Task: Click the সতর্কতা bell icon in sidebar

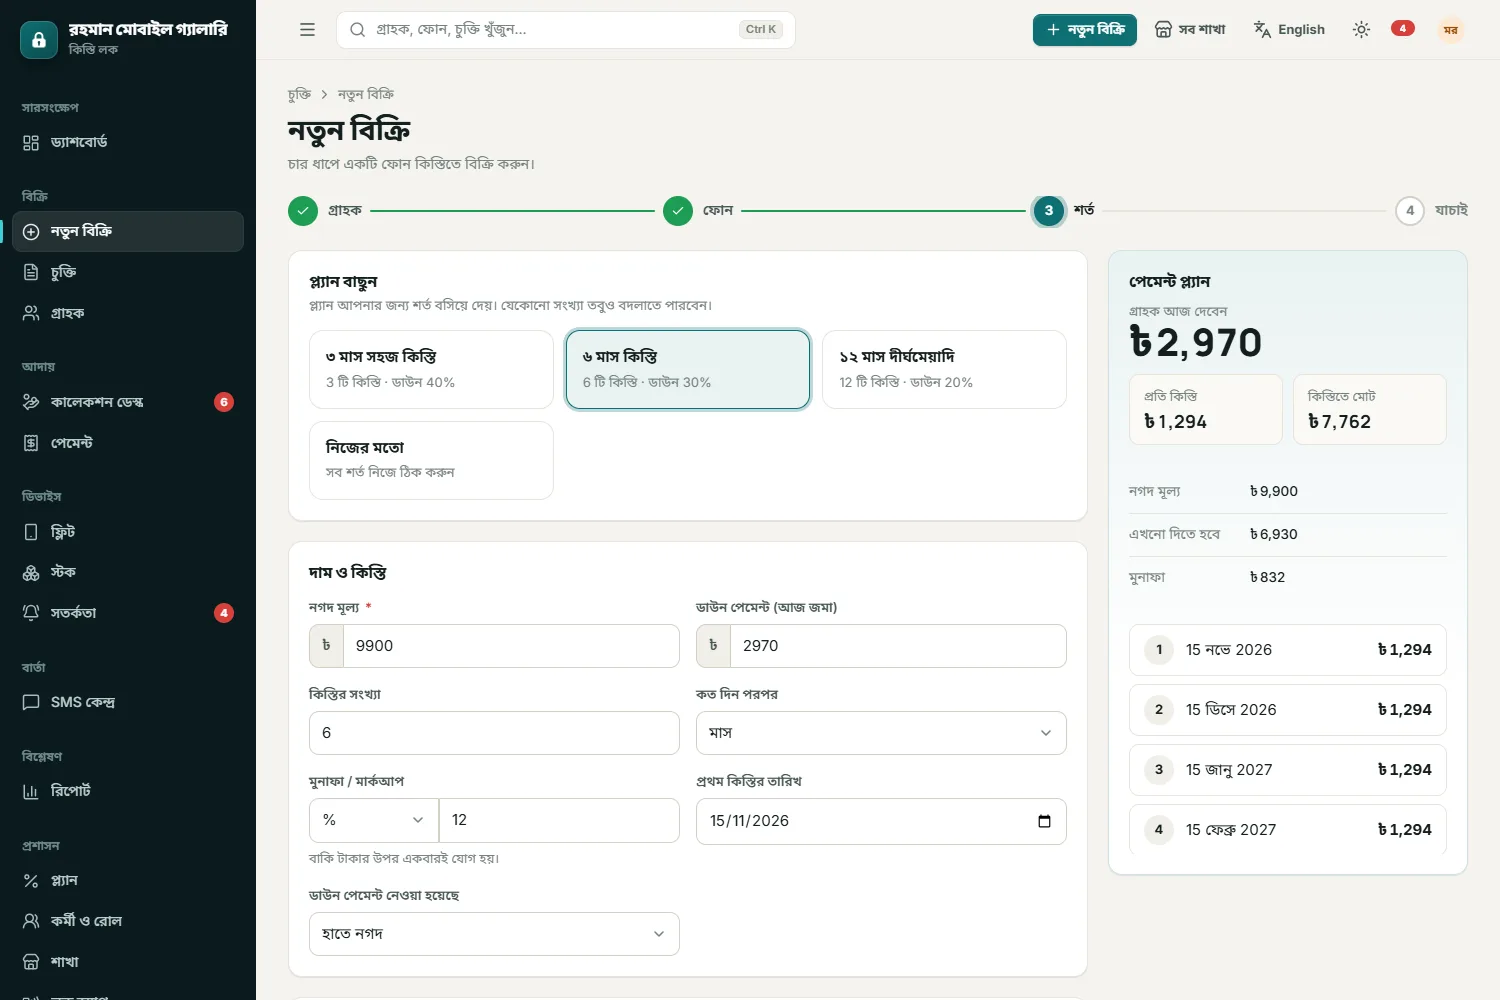Action: (31, 613)
